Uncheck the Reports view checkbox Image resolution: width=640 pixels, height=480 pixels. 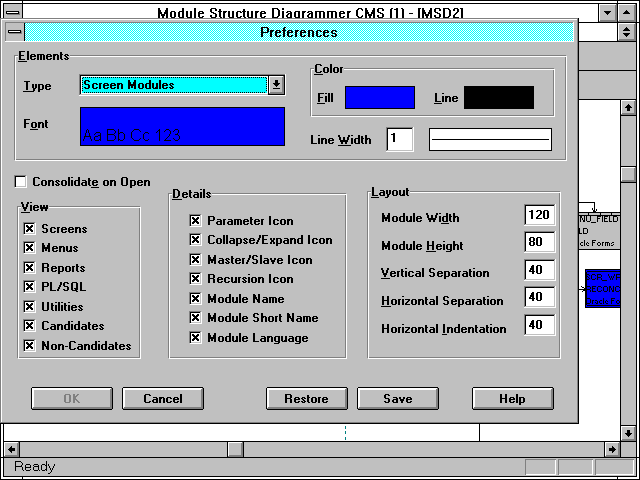(28, 268)
